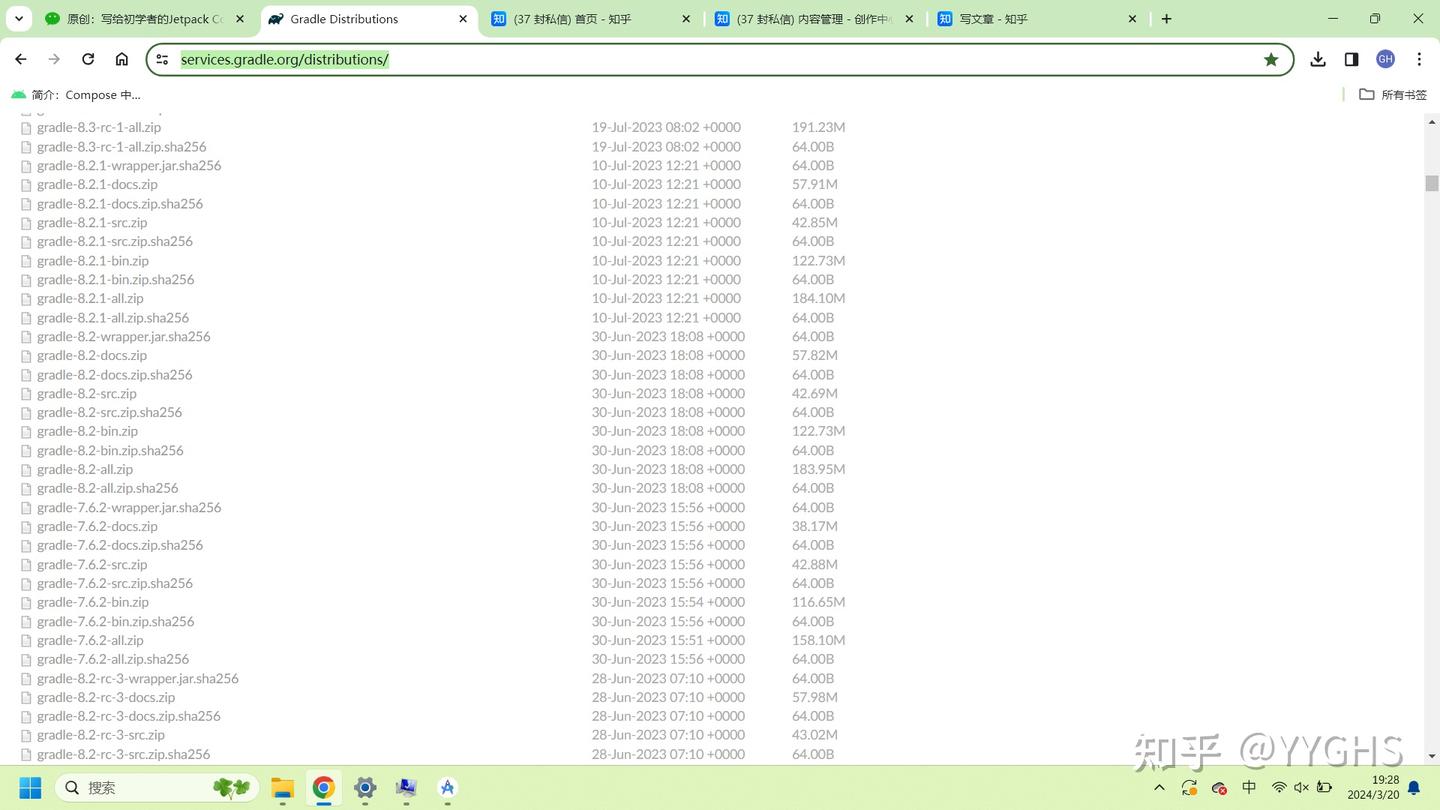Viewport: 1440px width, 810px height.
Task: Reload the Gradle Distributions page
Action: coord(88,59)
